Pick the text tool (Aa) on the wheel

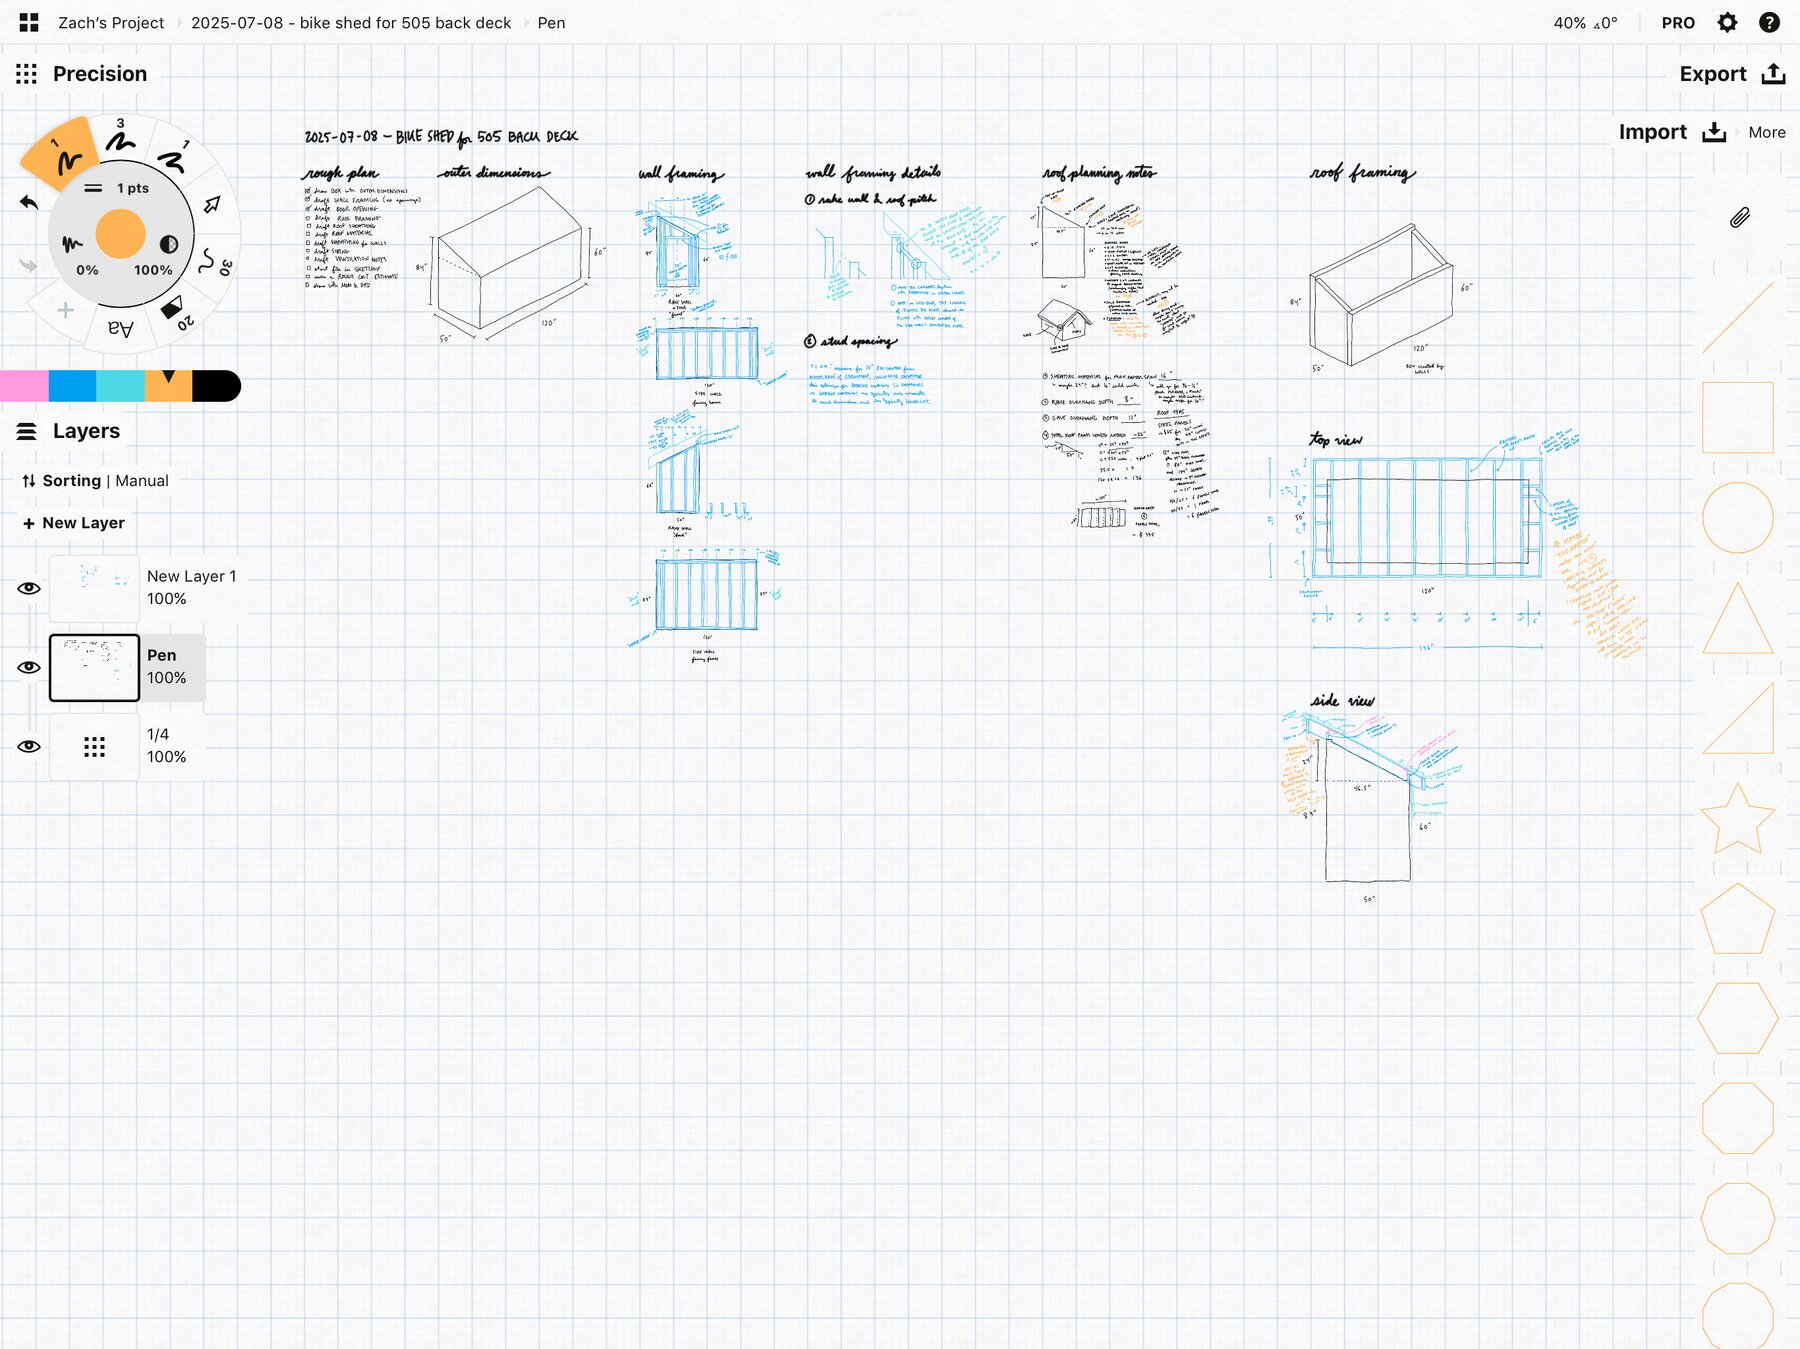(x=121, y=329)
